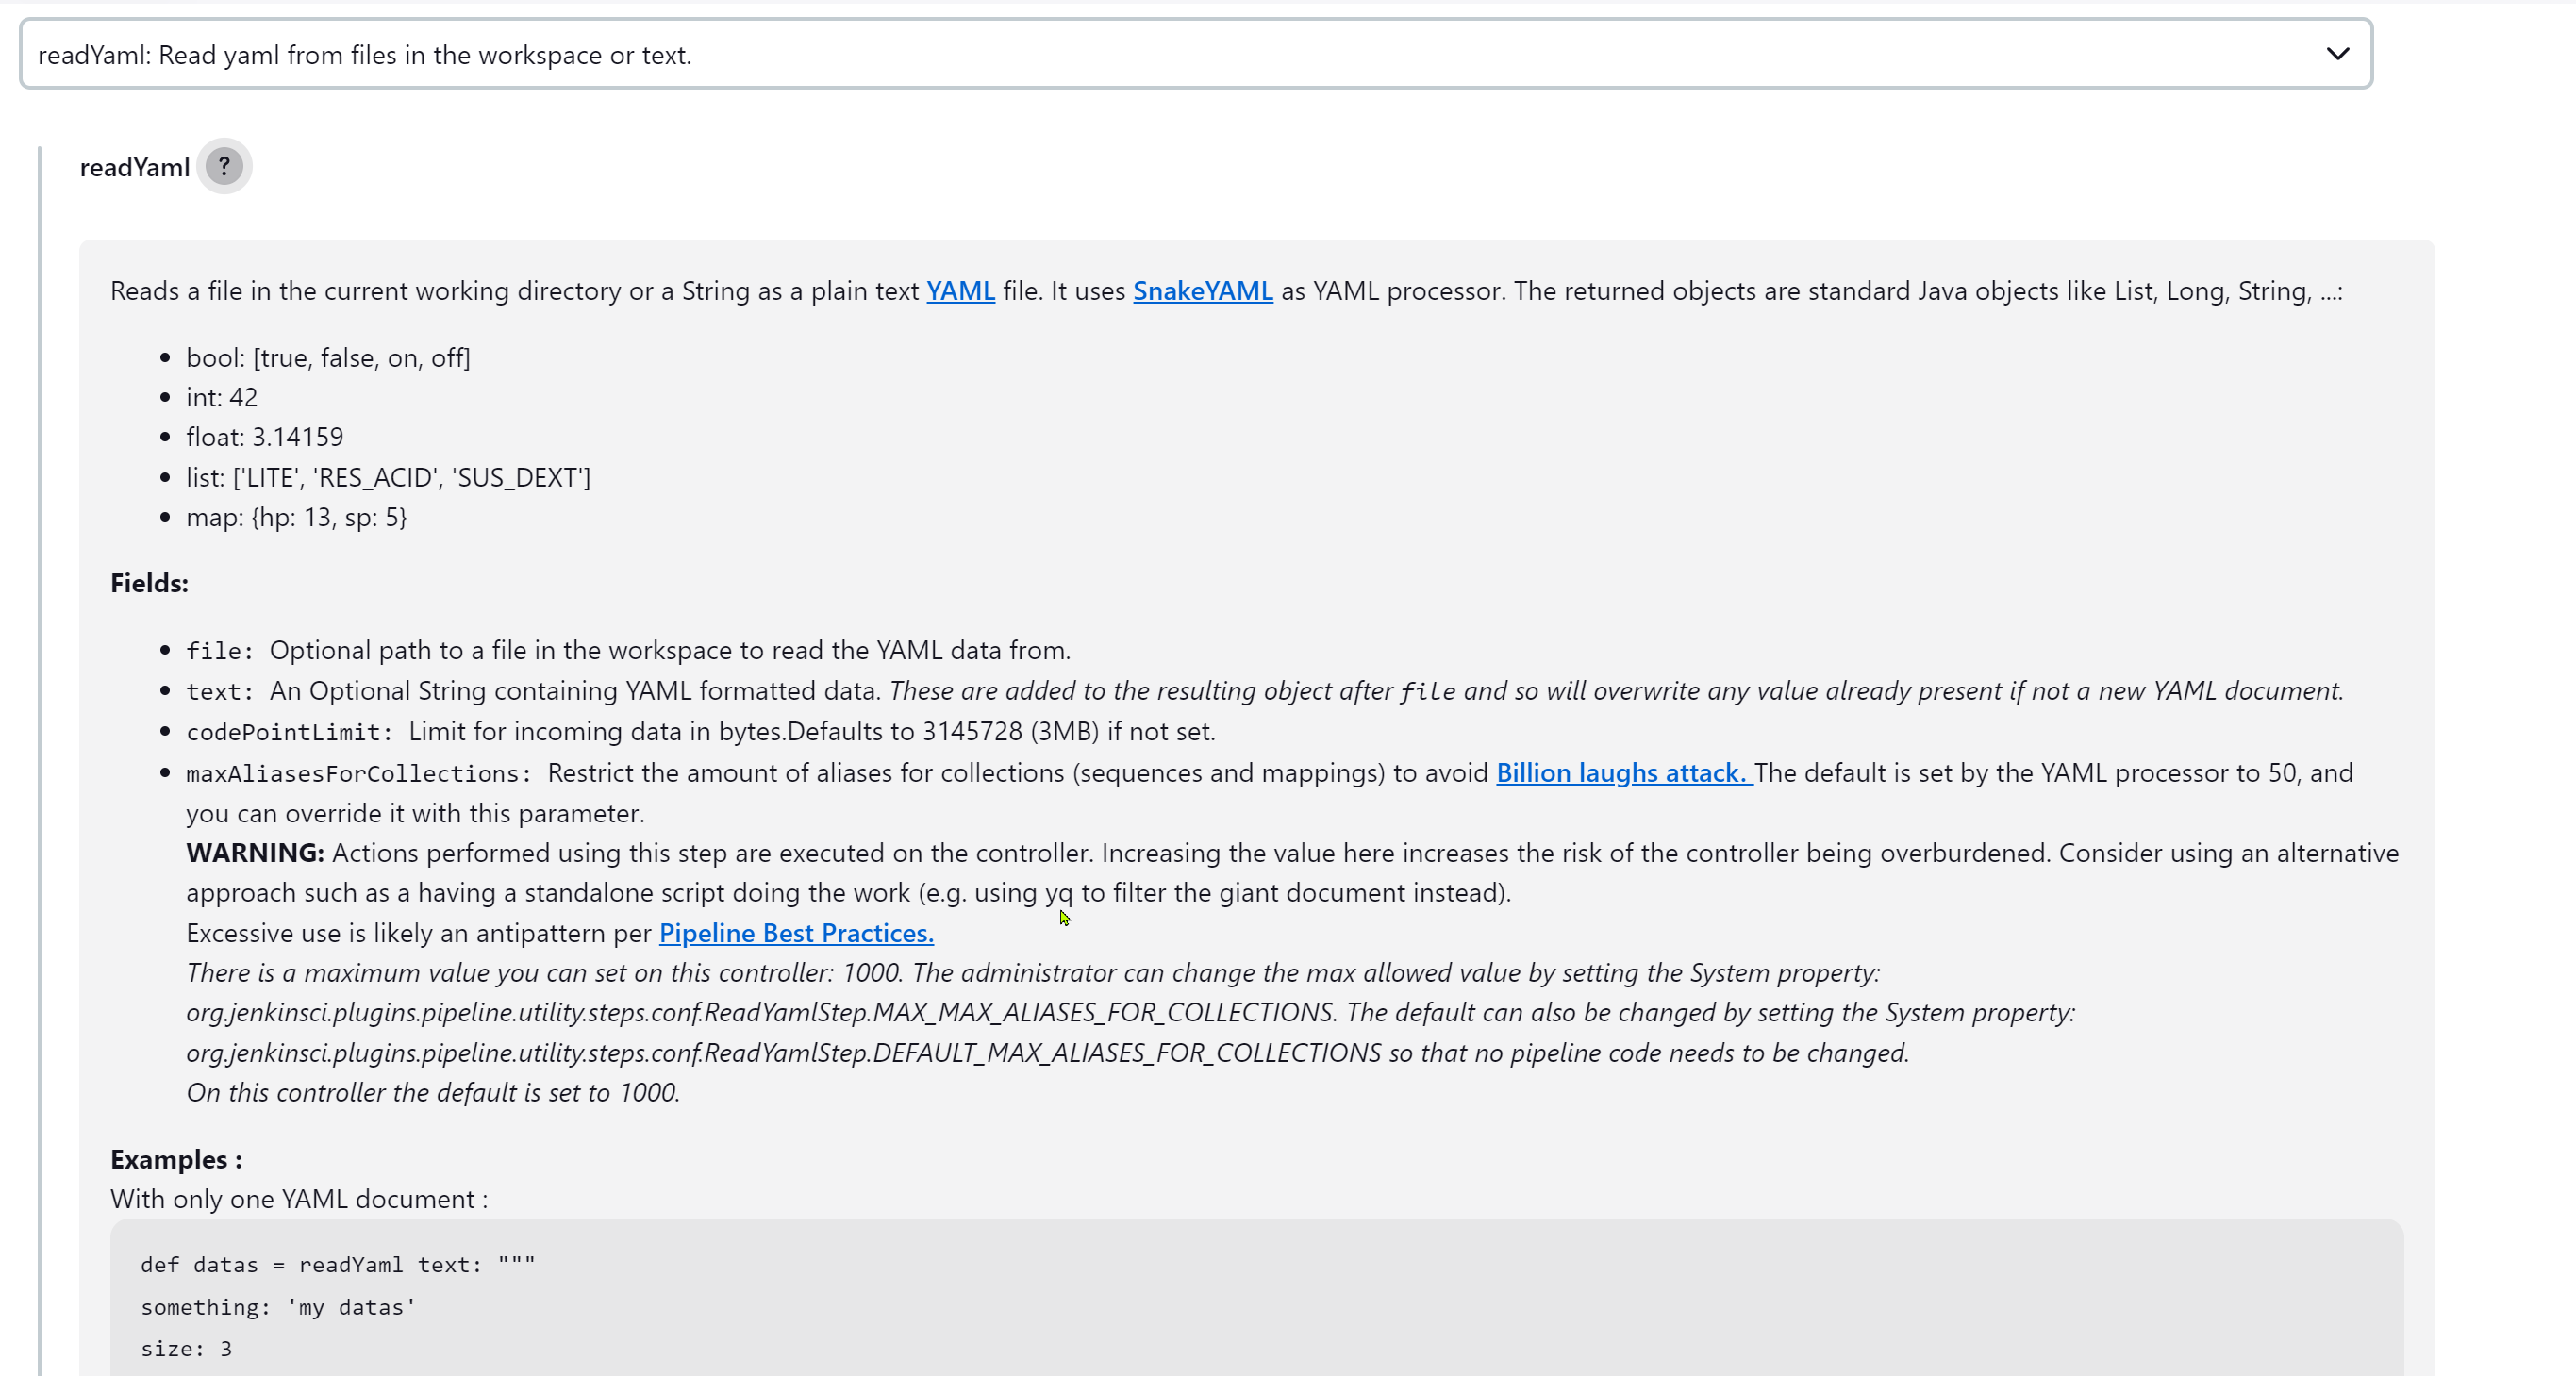Click the codePointLimit: field name

pyautogui.click(x=289, y=732)
